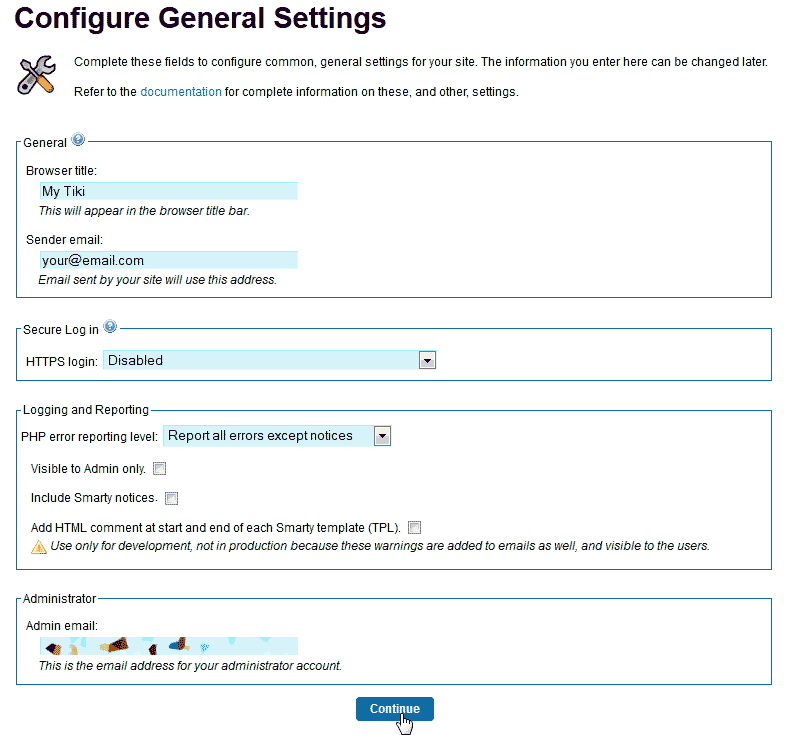Click the yellow warning triangle icon
791x735 pixels.
39,547
